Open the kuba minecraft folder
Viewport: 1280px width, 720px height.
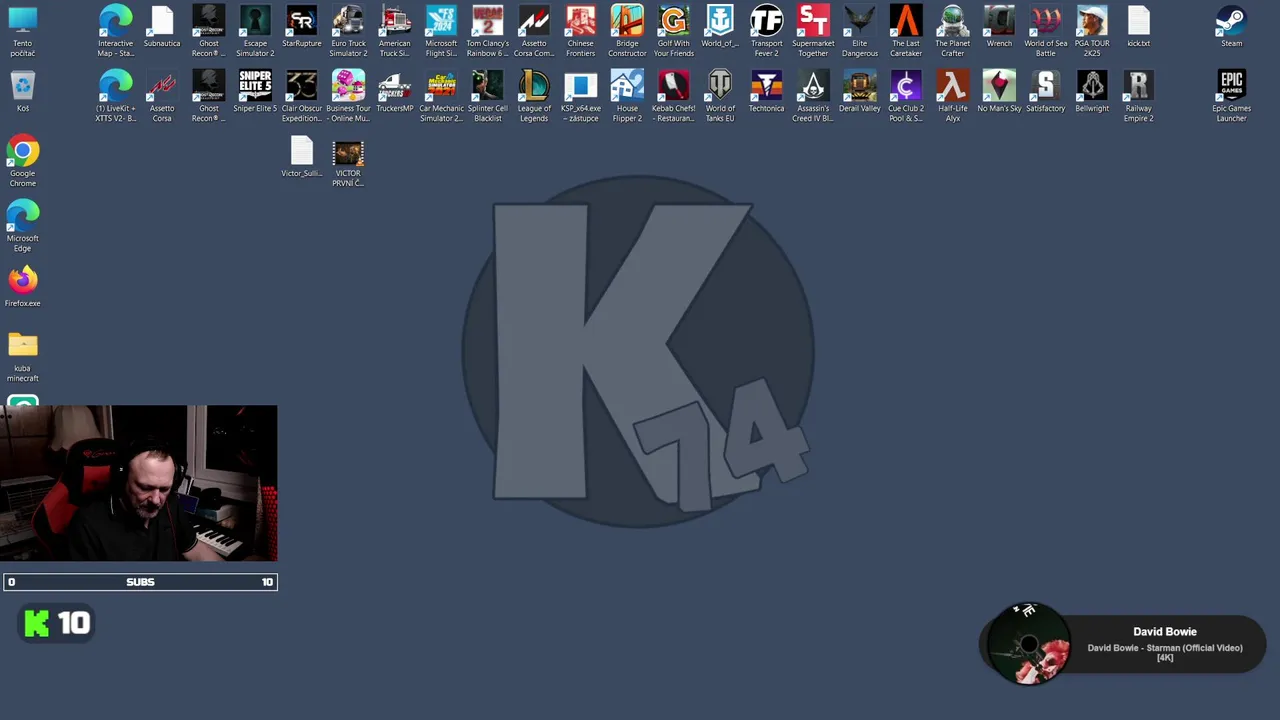coord(22,357)
